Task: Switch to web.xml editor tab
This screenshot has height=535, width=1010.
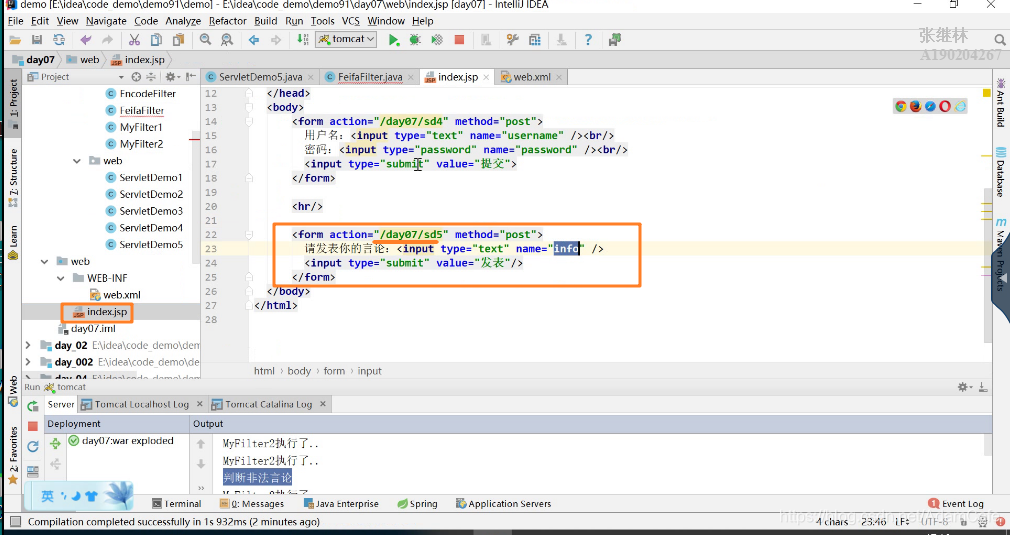Action: [x=531, y=77]
